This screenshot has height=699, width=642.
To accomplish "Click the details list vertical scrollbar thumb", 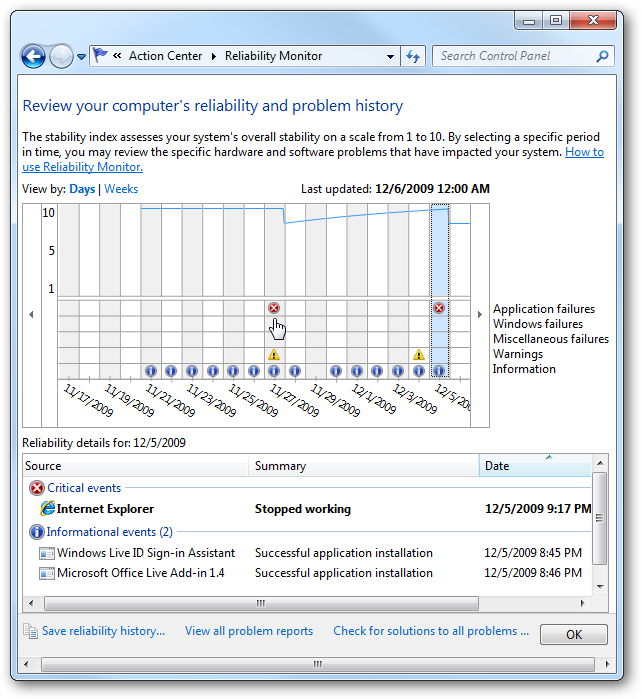I will [600, 518].
